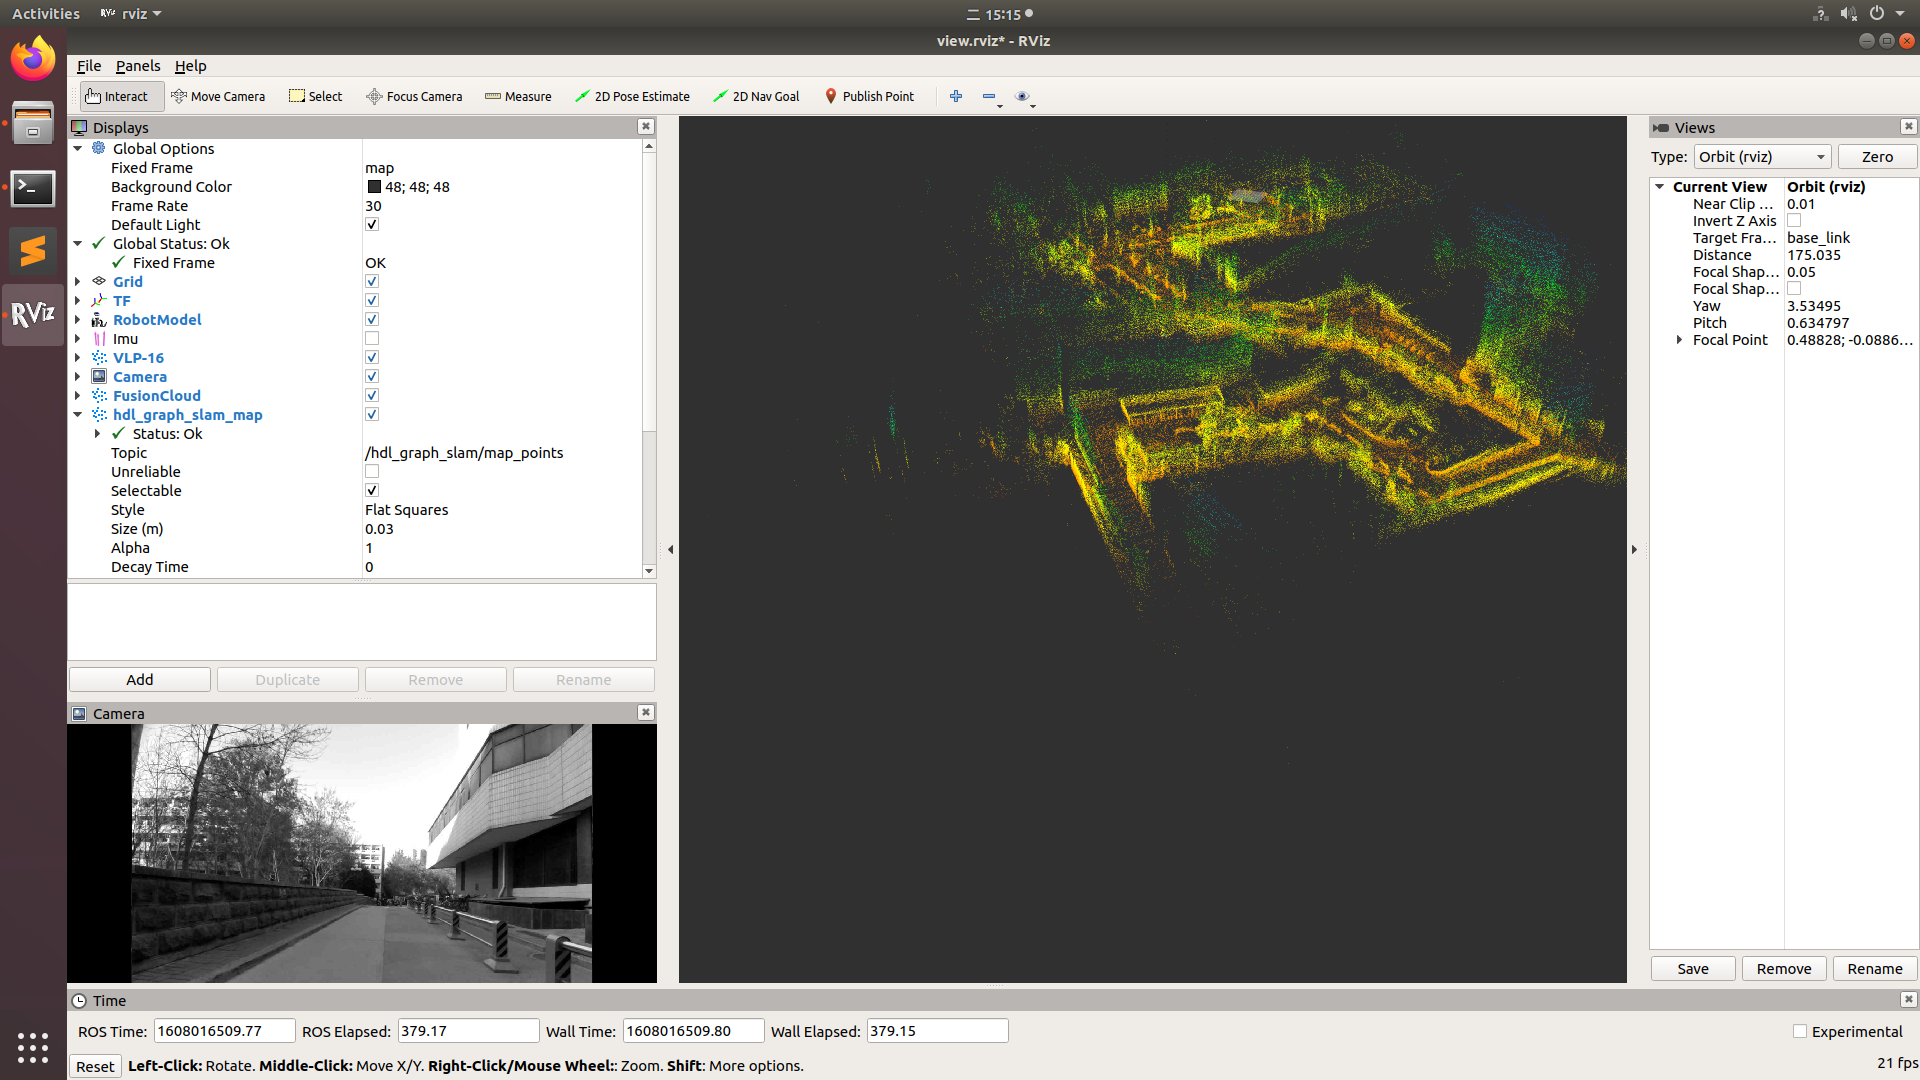
Task: Click the RViz dock icon
Action: pyautogui.click(x=33, y=315)
